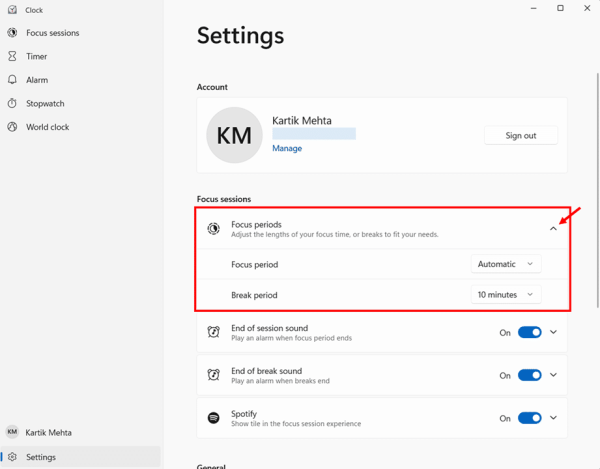Click the Settings gear icon
Screen dimensions: 600x469
(x=12, y=457)
